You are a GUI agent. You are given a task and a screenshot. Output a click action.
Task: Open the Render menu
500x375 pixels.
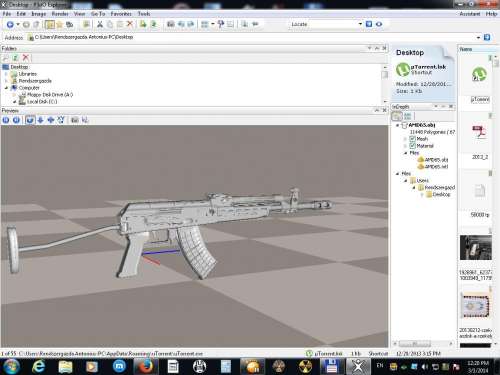tap(60, 14)
